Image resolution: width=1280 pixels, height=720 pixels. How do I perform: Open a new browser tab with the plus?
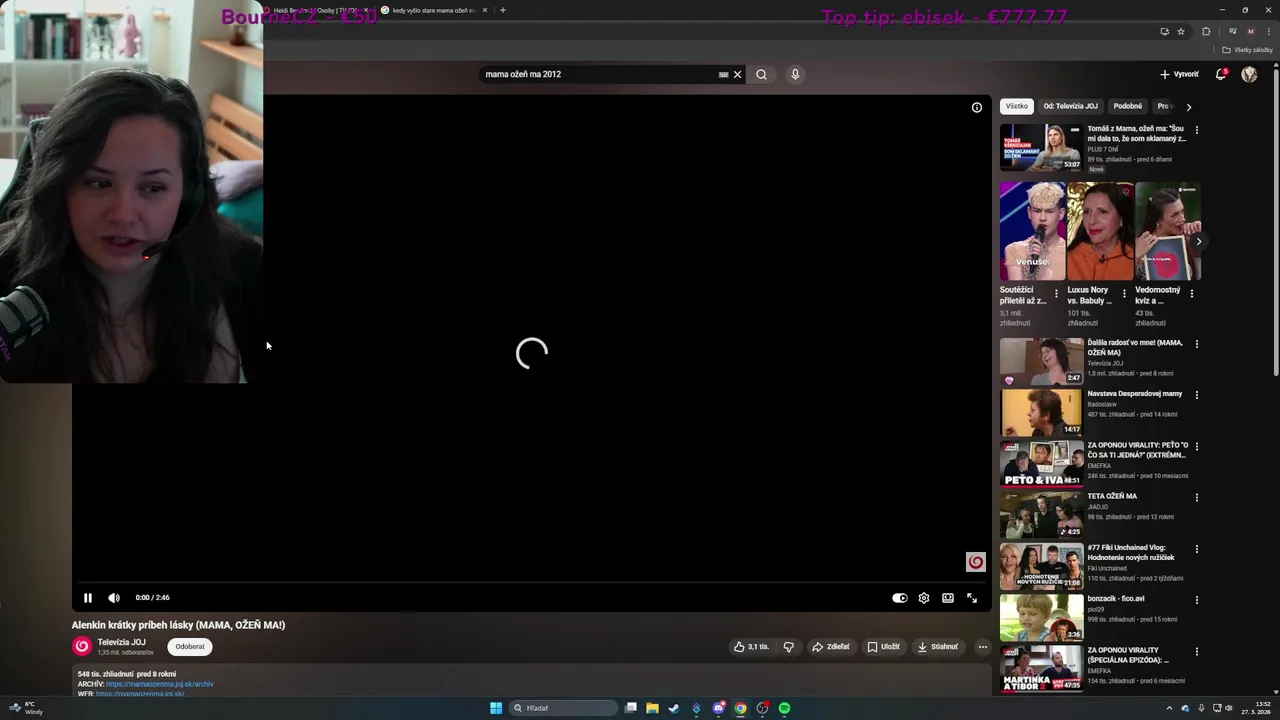(x=503, y=10)
